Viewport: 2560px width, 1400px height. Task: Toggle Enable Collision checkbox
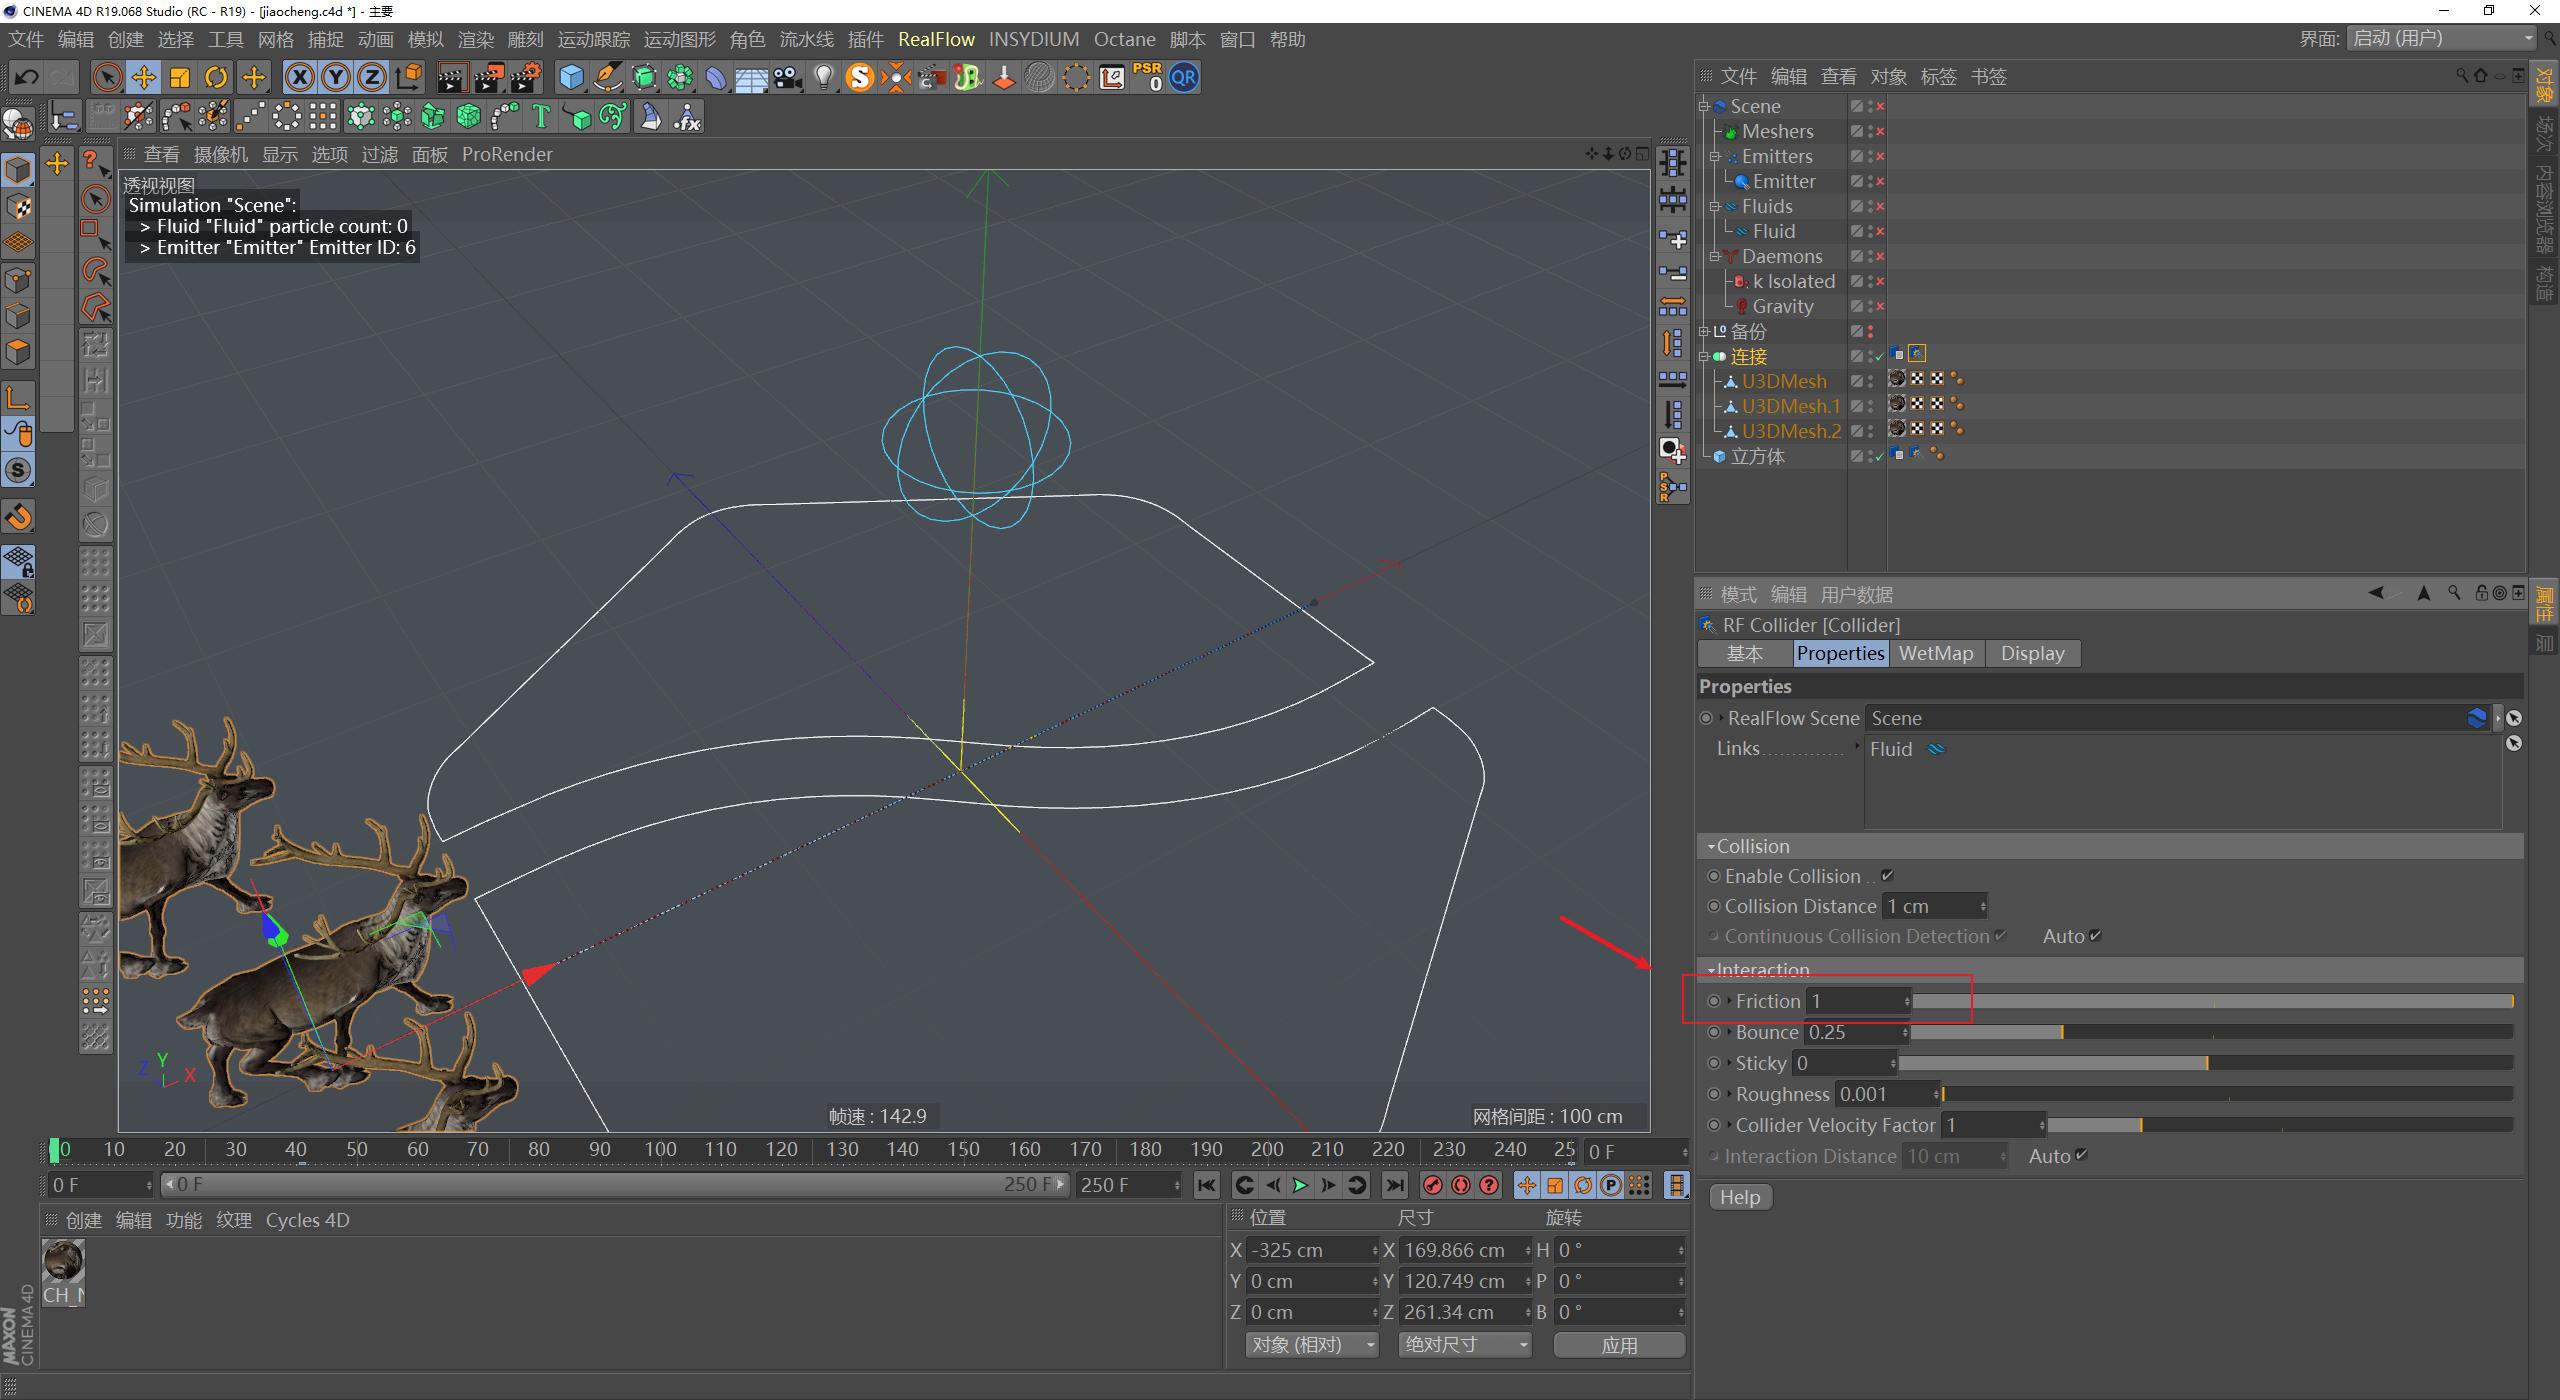pyautogui.click(x=1887, y=876)
